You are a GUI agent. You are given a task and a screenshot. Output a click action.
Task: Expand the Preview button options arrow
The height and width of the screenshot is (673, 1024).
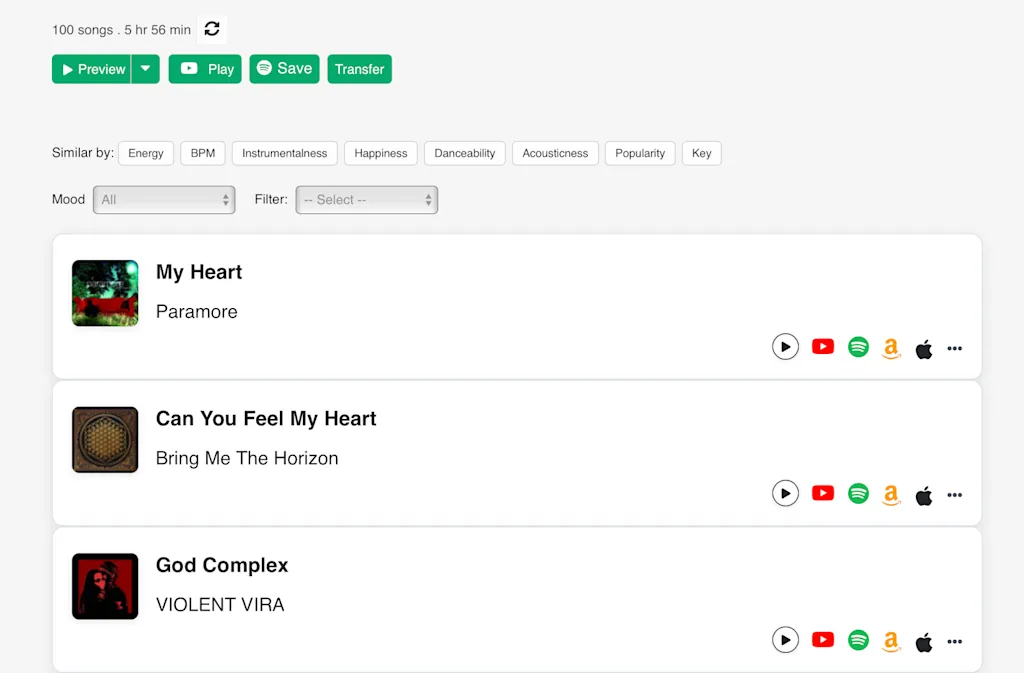coord(145,69)
